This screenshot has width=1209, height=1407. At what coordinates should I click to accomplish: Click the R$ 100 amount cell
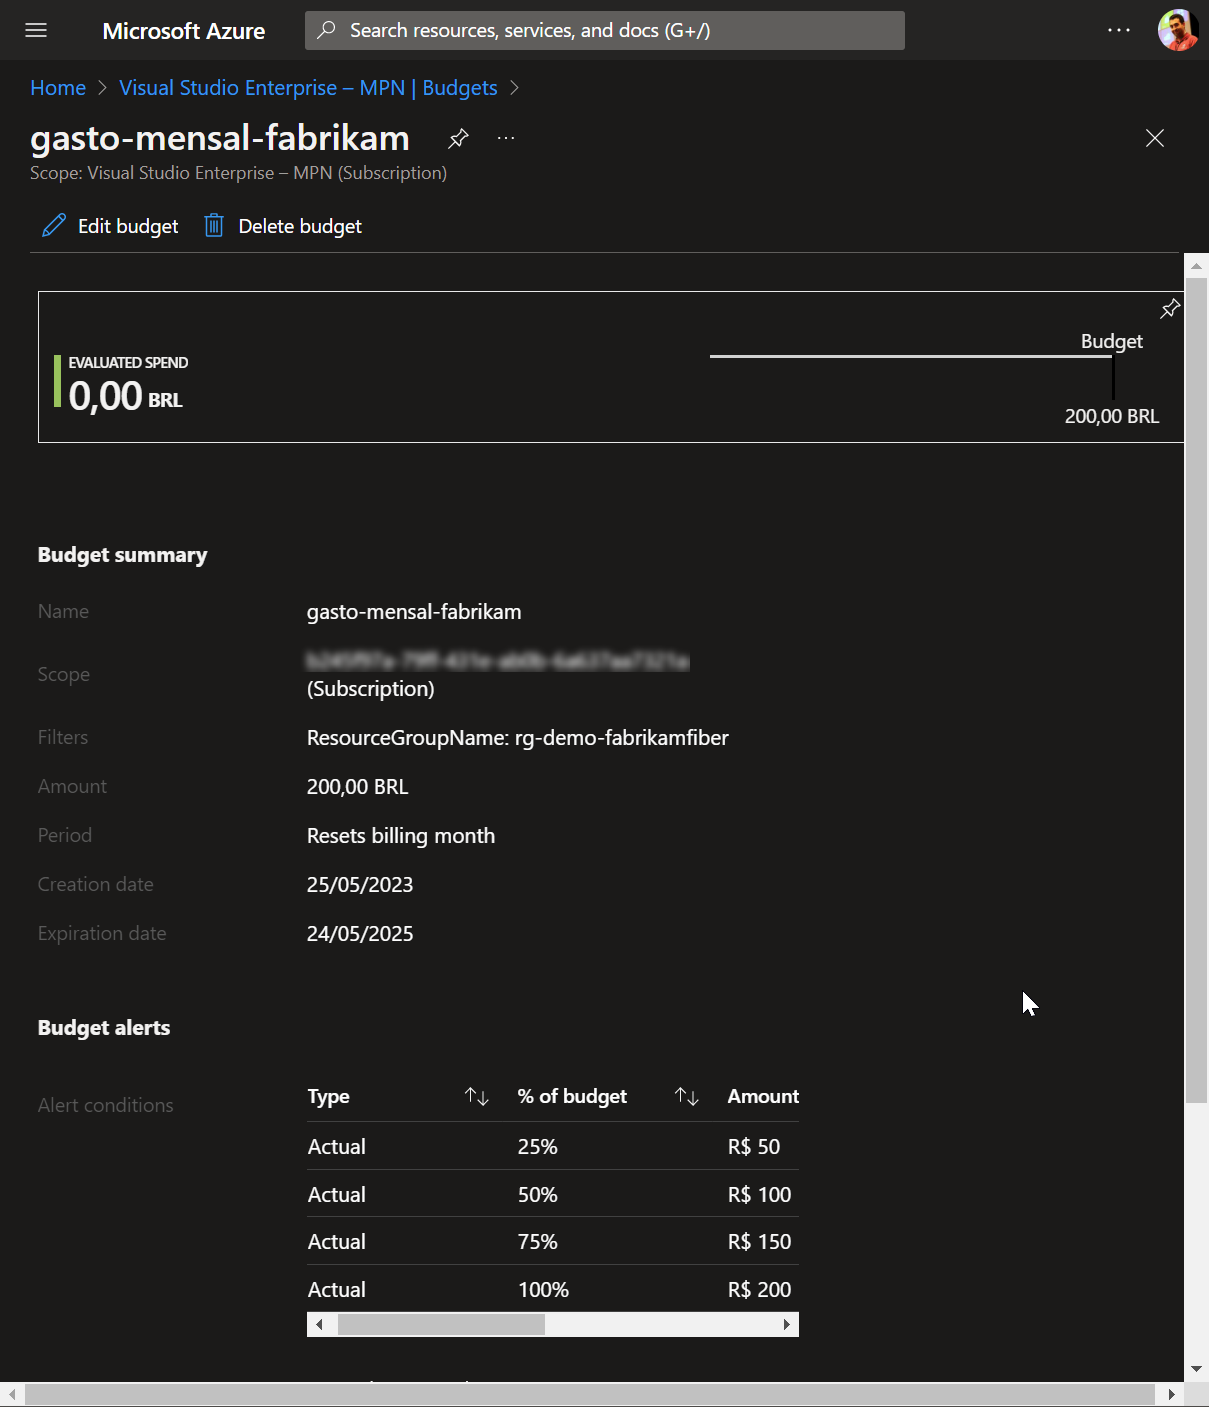click(x=759, y=1195)
